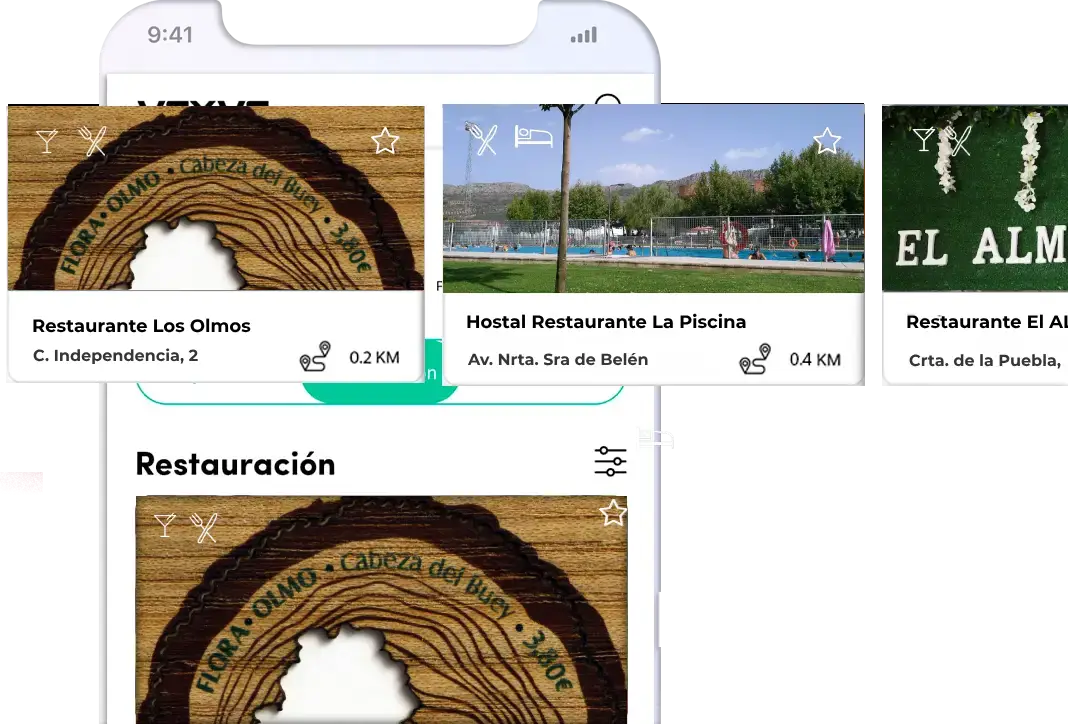Tap fork and knife icon on phone list card
Viewport: 1068px width, 724px height.
coord(204,527)
